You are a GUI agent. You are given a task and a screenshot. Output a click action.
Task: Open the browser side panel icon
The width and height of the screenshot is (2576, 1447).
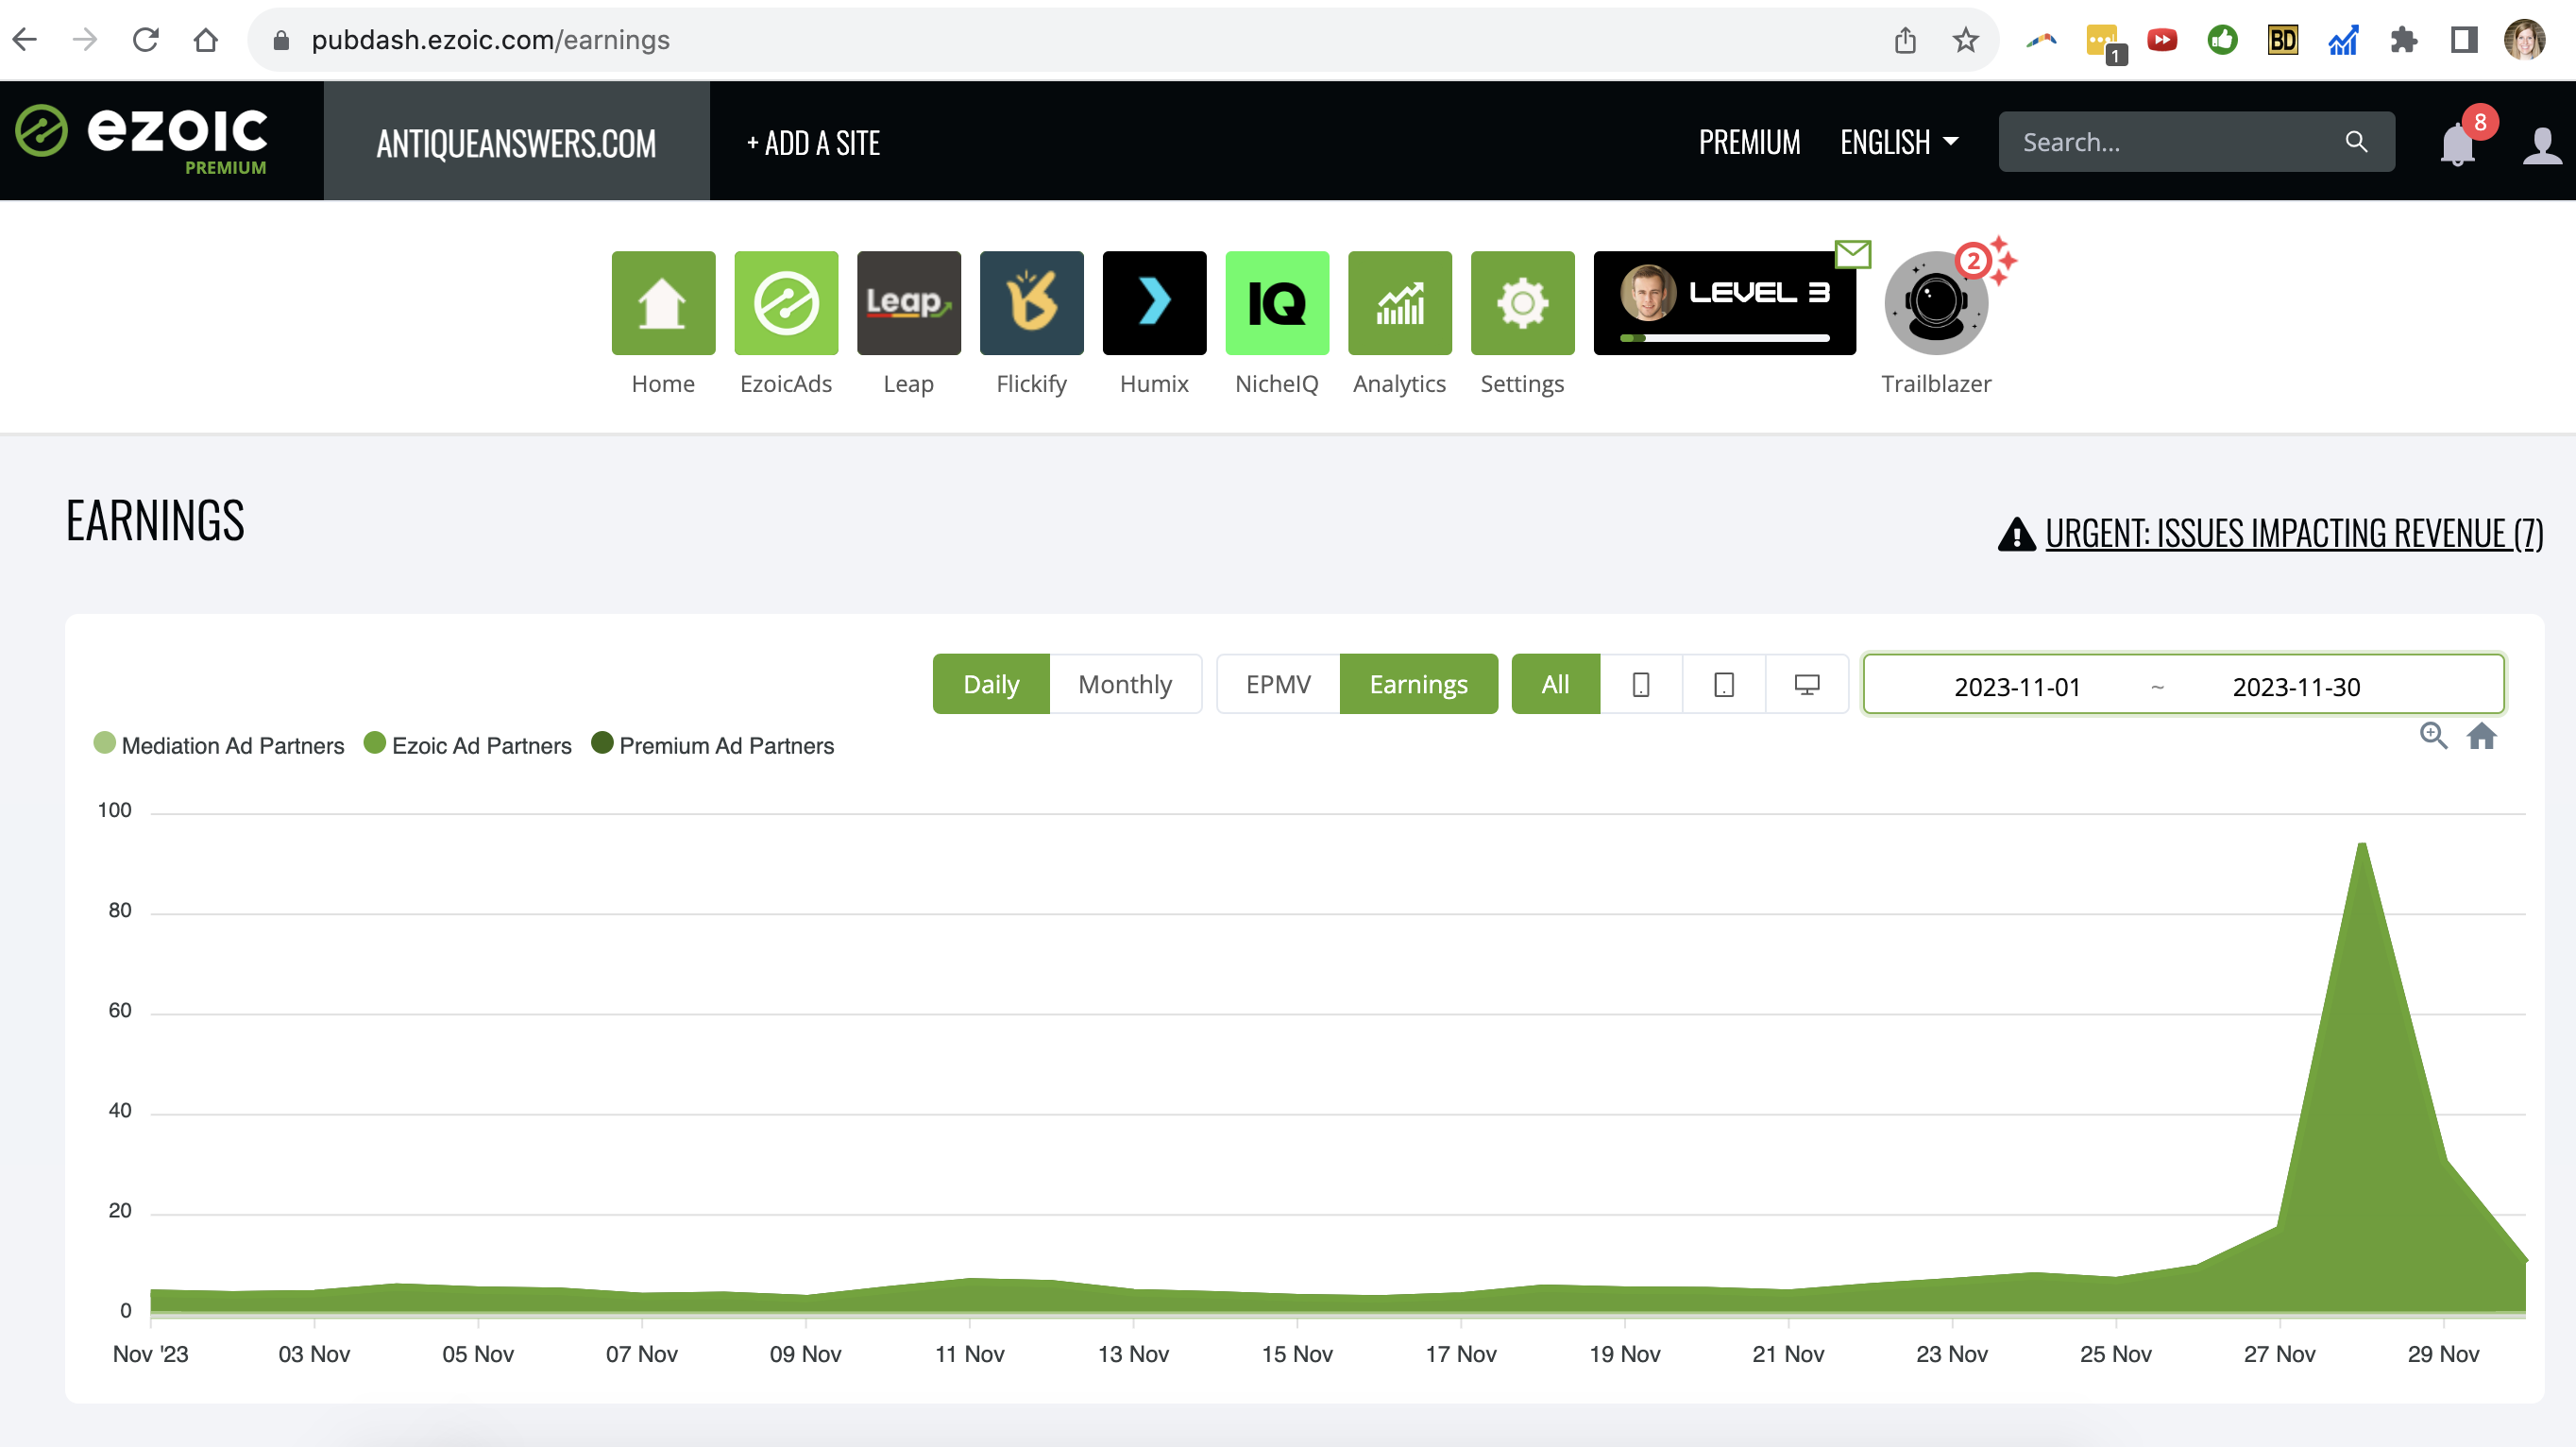tap(2463, 40)
